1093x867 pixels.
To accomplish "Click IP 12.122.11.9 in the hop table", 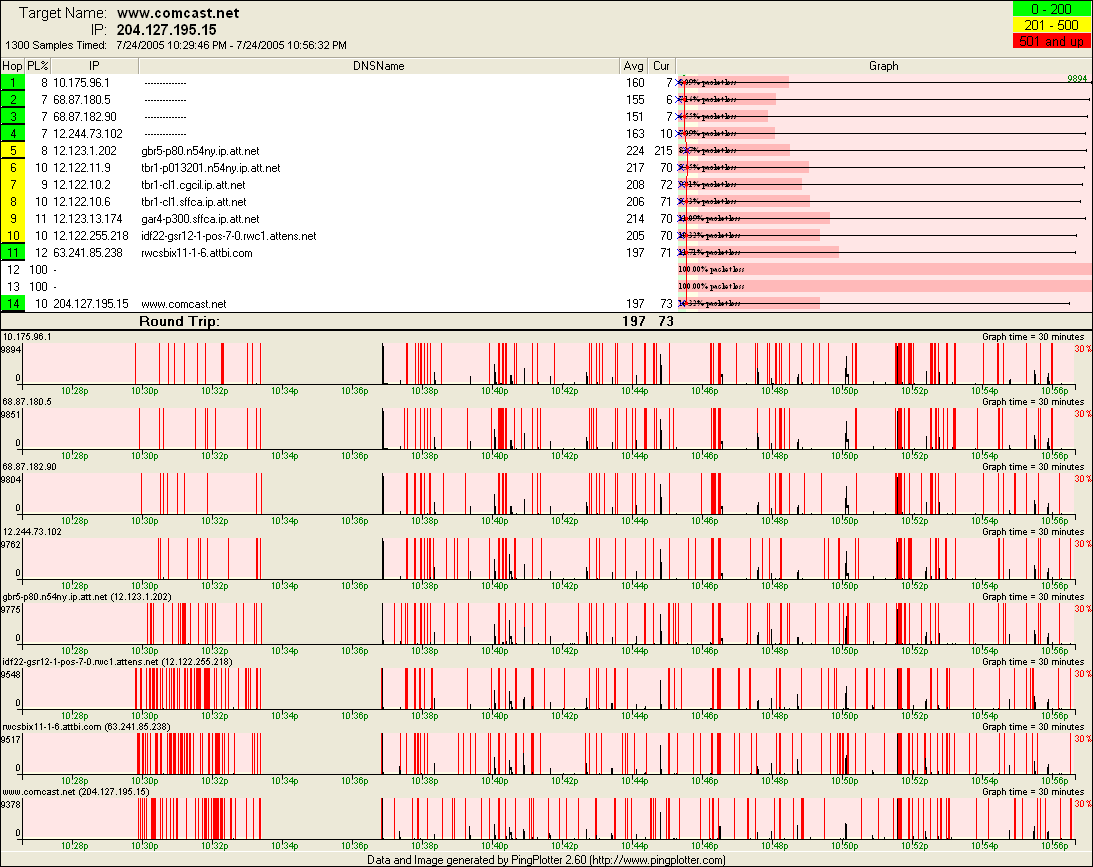I will (x=82, y=168).
